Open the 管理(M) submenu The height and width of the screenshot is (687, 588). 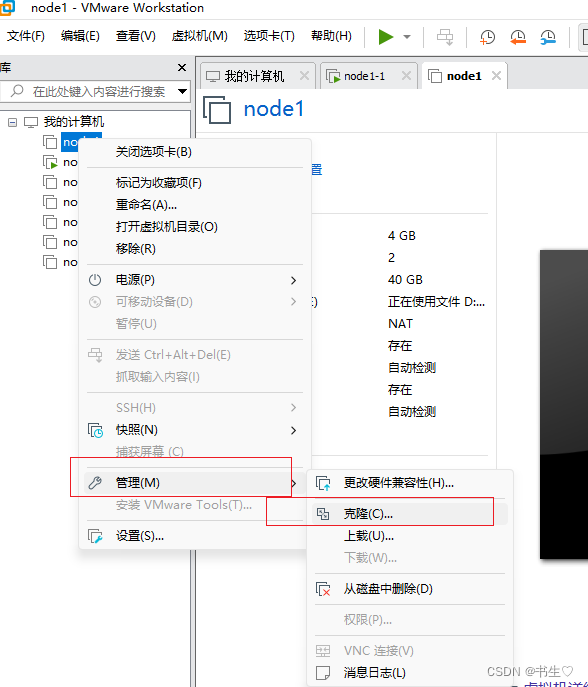(195, 483)
